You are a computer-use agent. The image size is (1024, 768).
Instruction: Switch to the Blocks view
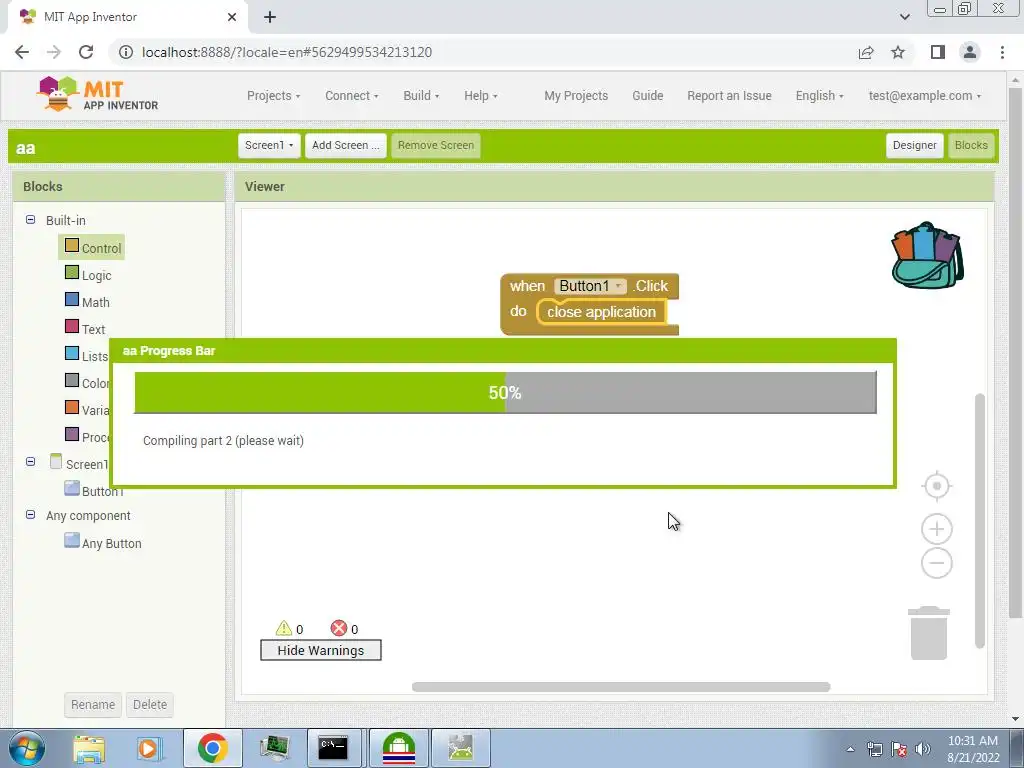[970, 145]
